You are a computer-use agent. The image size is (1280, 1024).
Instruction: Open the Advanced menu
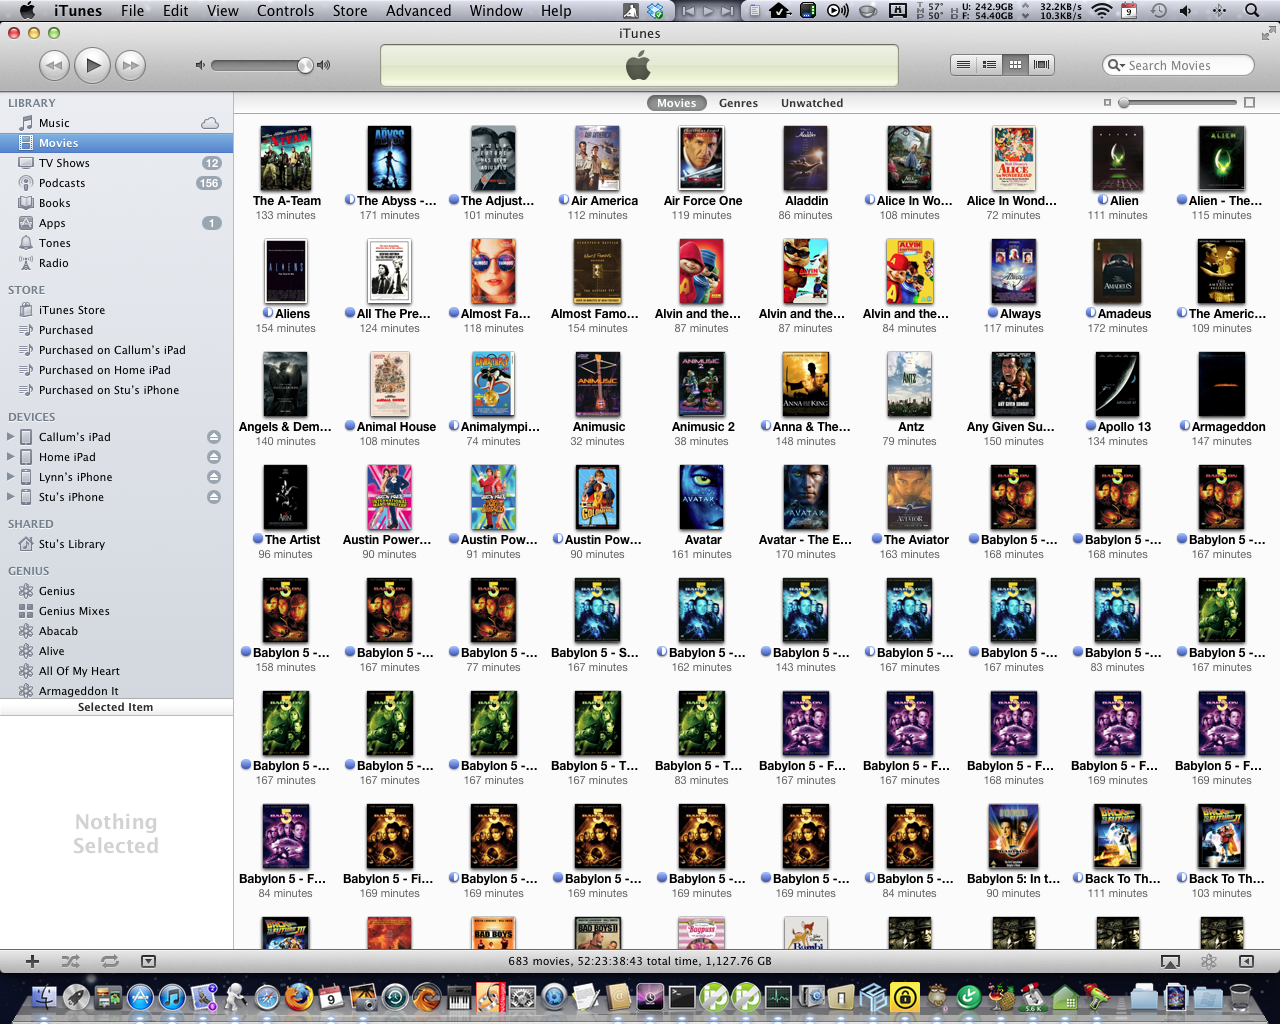pos(418,11)
